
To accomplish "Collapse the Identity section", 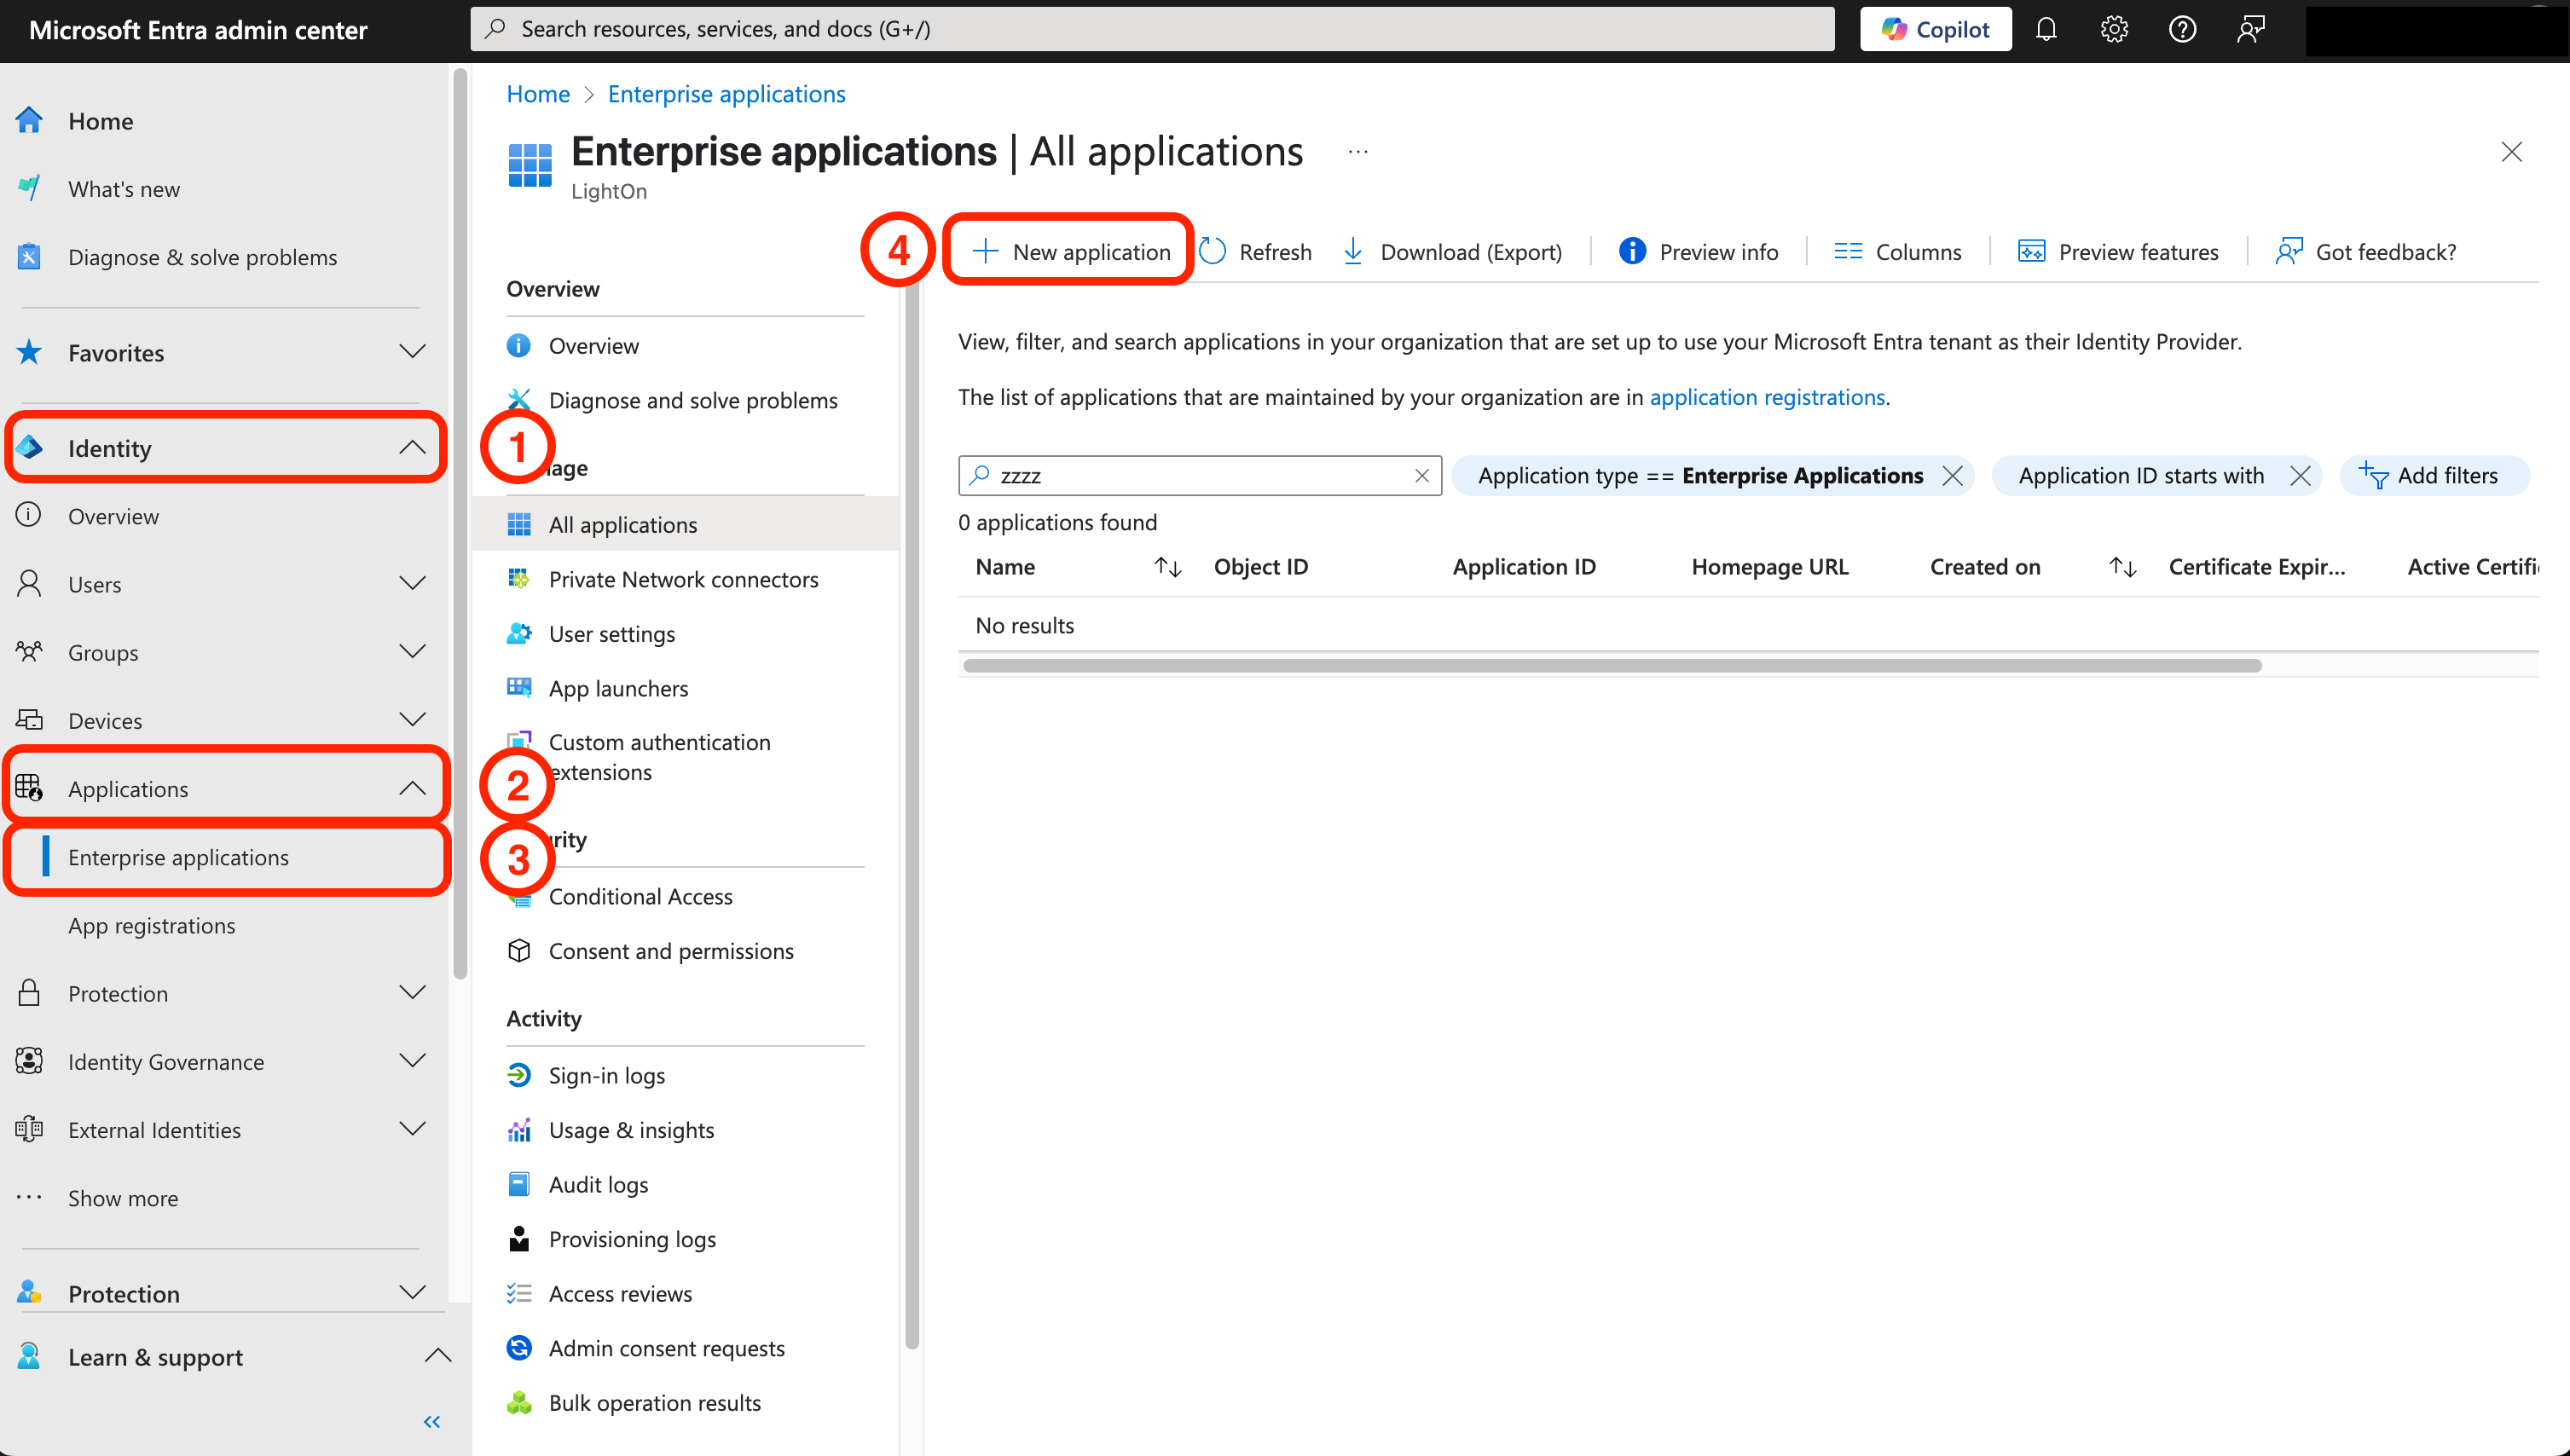I will 412,447.
